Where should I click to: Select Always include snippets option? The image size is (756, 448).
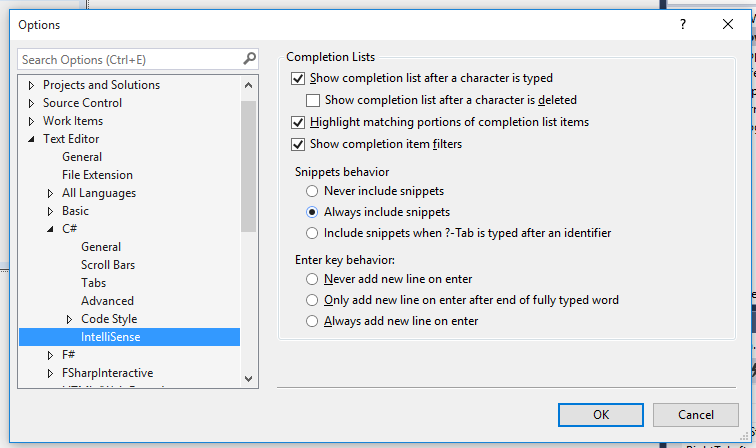tap(312, 212)
